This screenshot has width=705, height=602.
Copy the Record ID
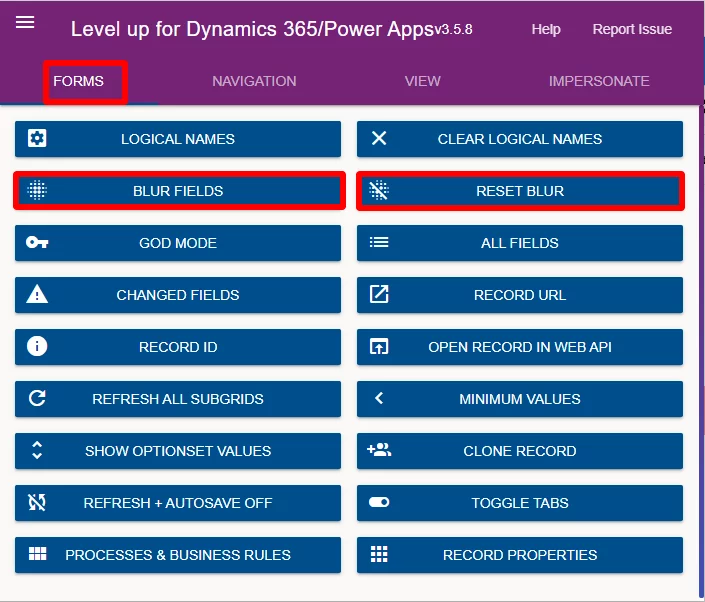[178, 347]
